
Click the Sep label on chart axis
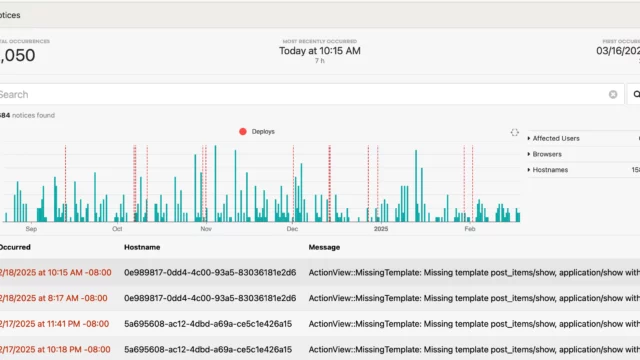pos(31,229)
